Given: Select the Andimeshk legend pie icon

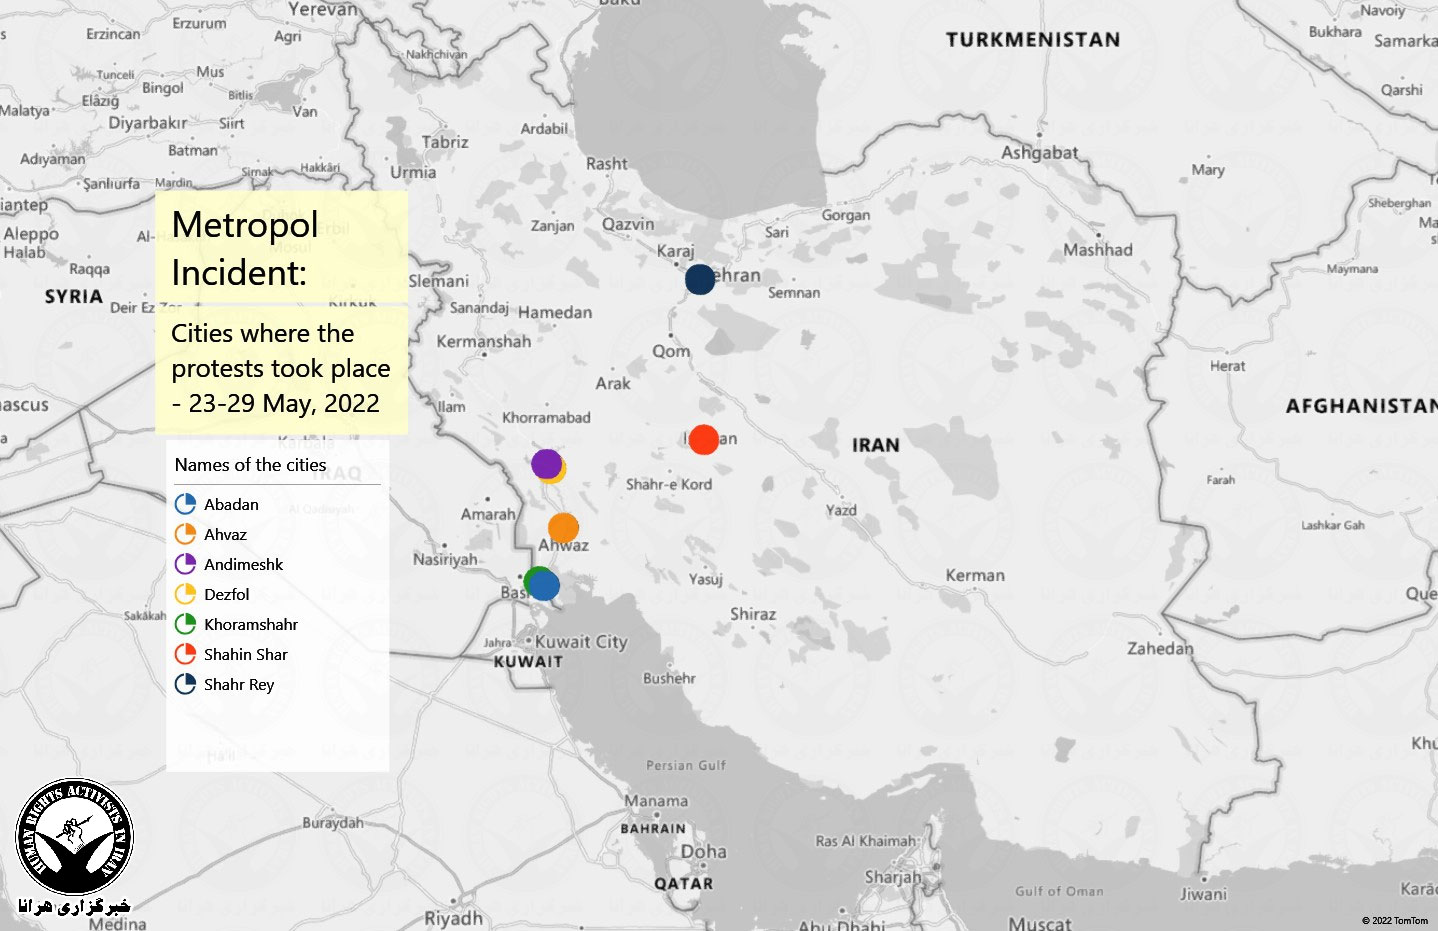Looking at the screenshot, I should [185, 564].
